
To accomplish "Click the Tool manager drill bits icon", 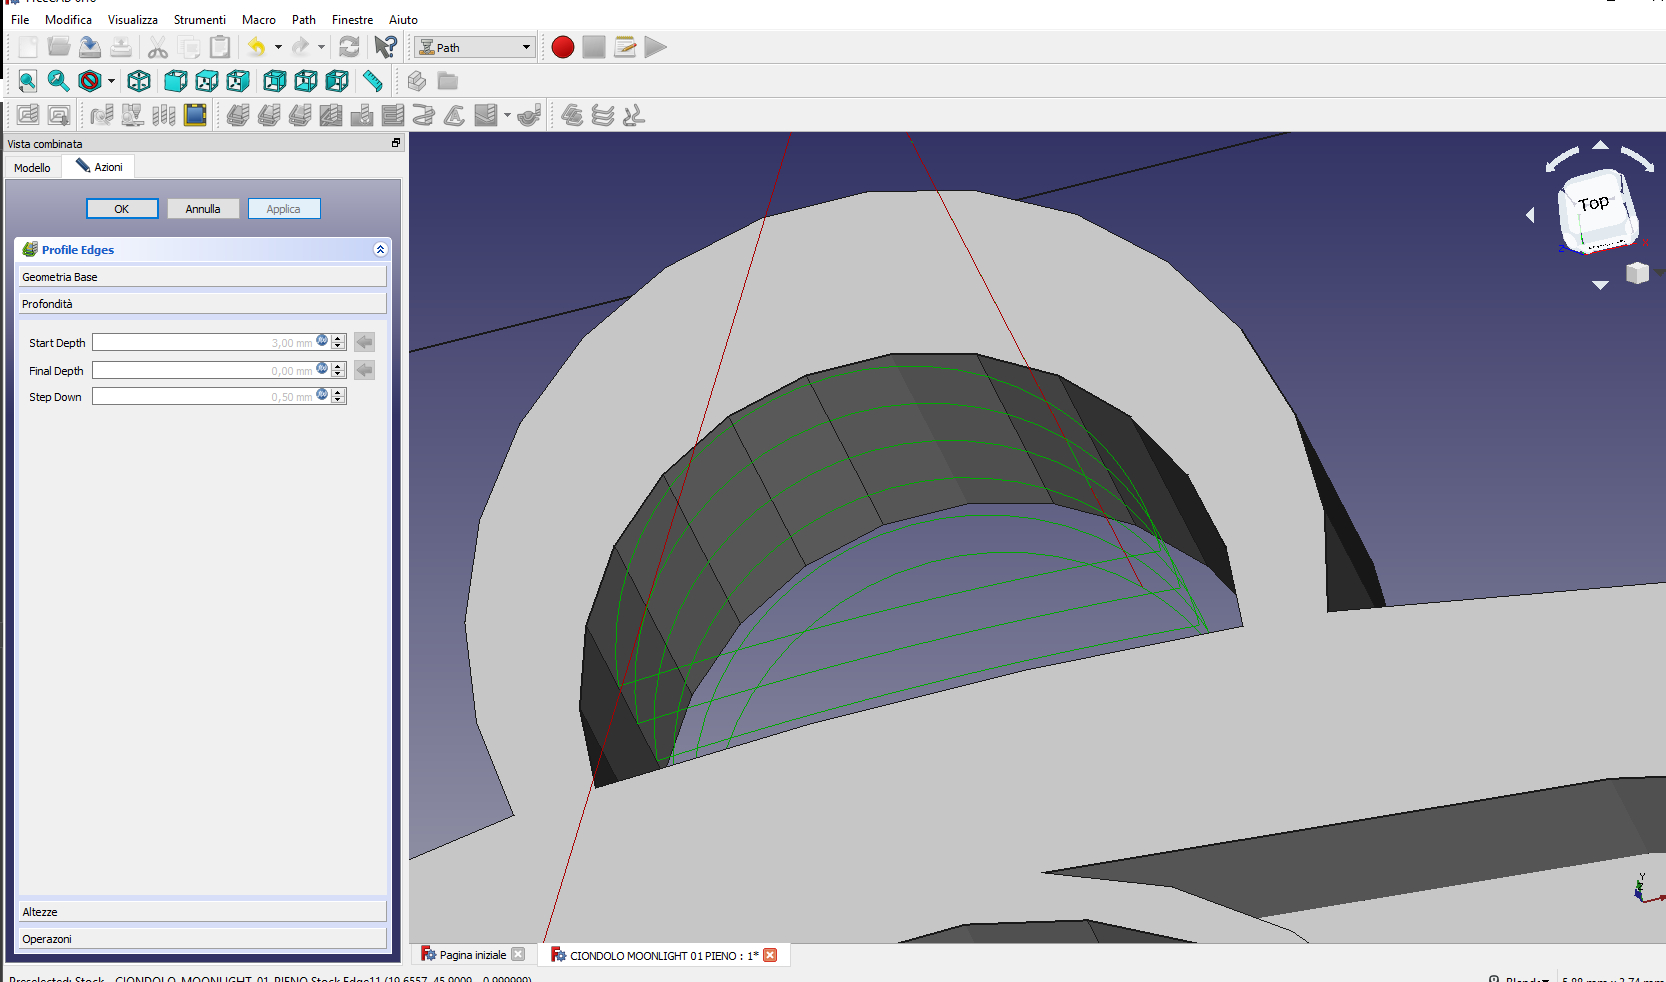I will coord(164,115).
